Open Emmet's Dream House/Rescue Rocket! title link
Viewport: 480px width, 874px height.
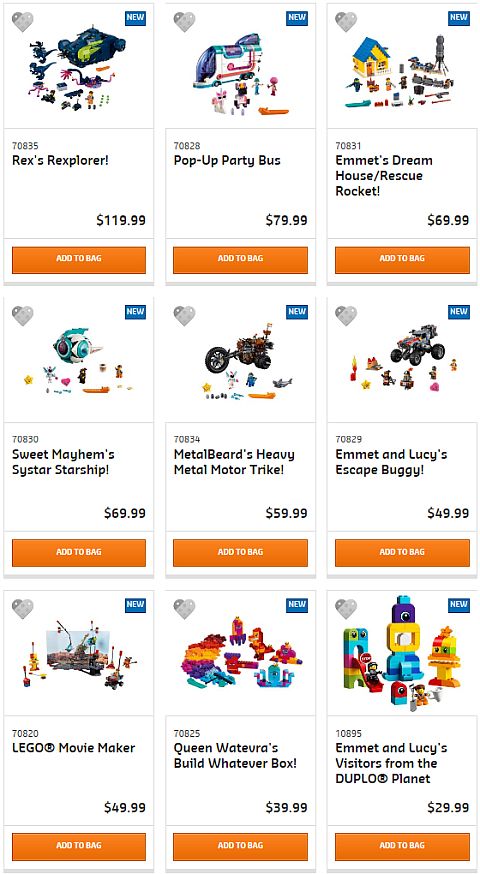point(384,176)
